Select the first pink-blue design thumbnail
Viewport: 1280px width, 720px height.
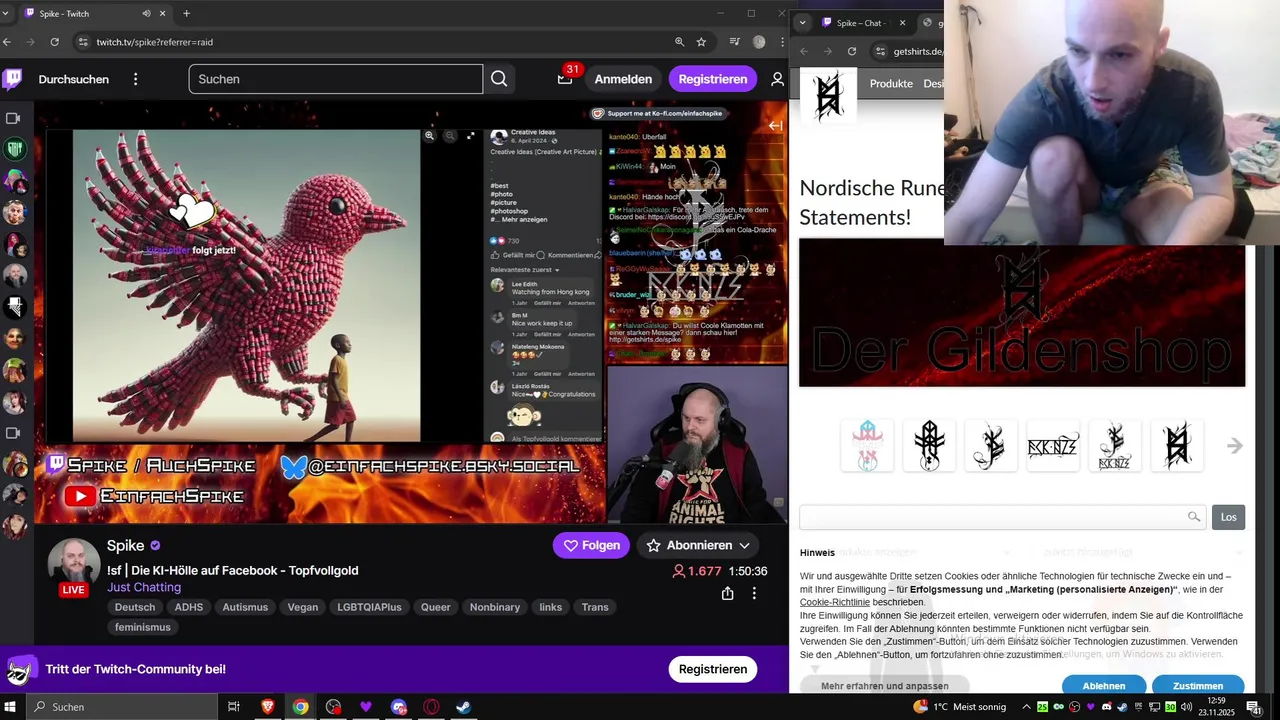click(867, 446)
